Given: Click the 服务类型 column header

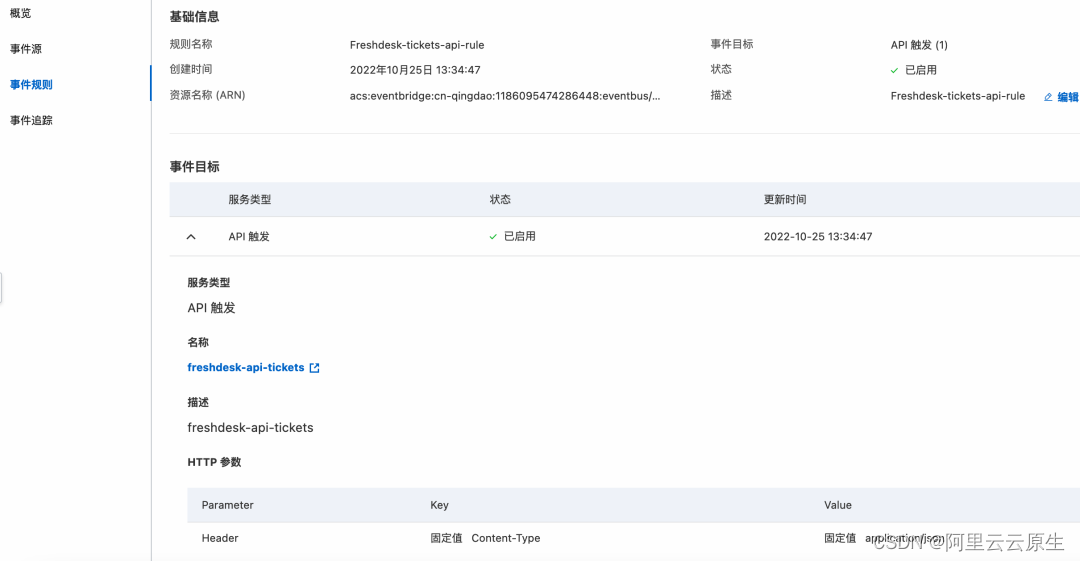Looking at the screenshot, I should [249, 199].
